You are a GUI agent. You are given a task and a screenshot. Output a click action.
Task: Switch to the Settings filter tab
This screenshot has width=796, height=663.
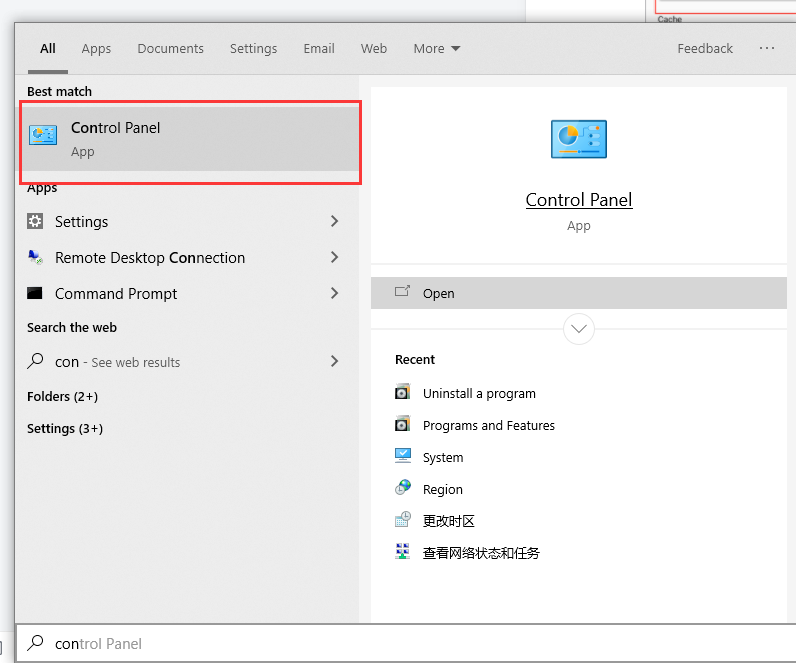click(253, 49)
